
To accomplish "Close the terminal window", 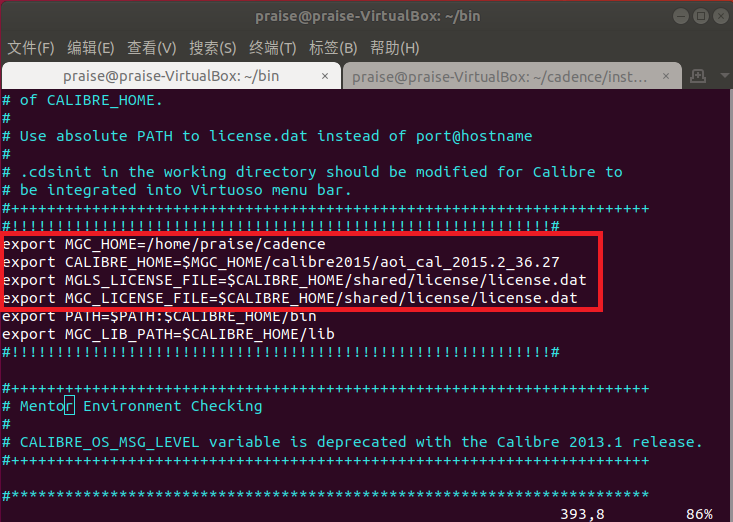I will 721,16.
